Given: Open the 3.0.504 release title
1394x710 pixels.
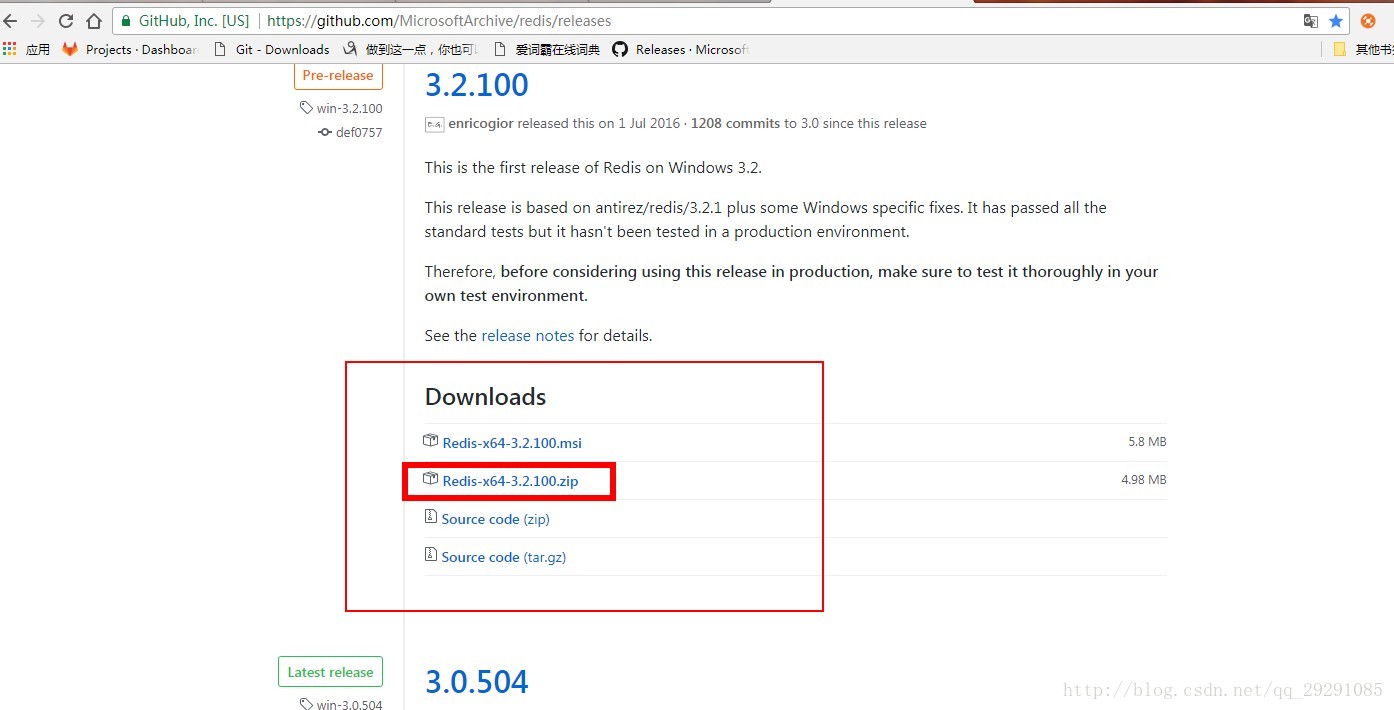Looking at the screenshot, I should click(477, 682).
